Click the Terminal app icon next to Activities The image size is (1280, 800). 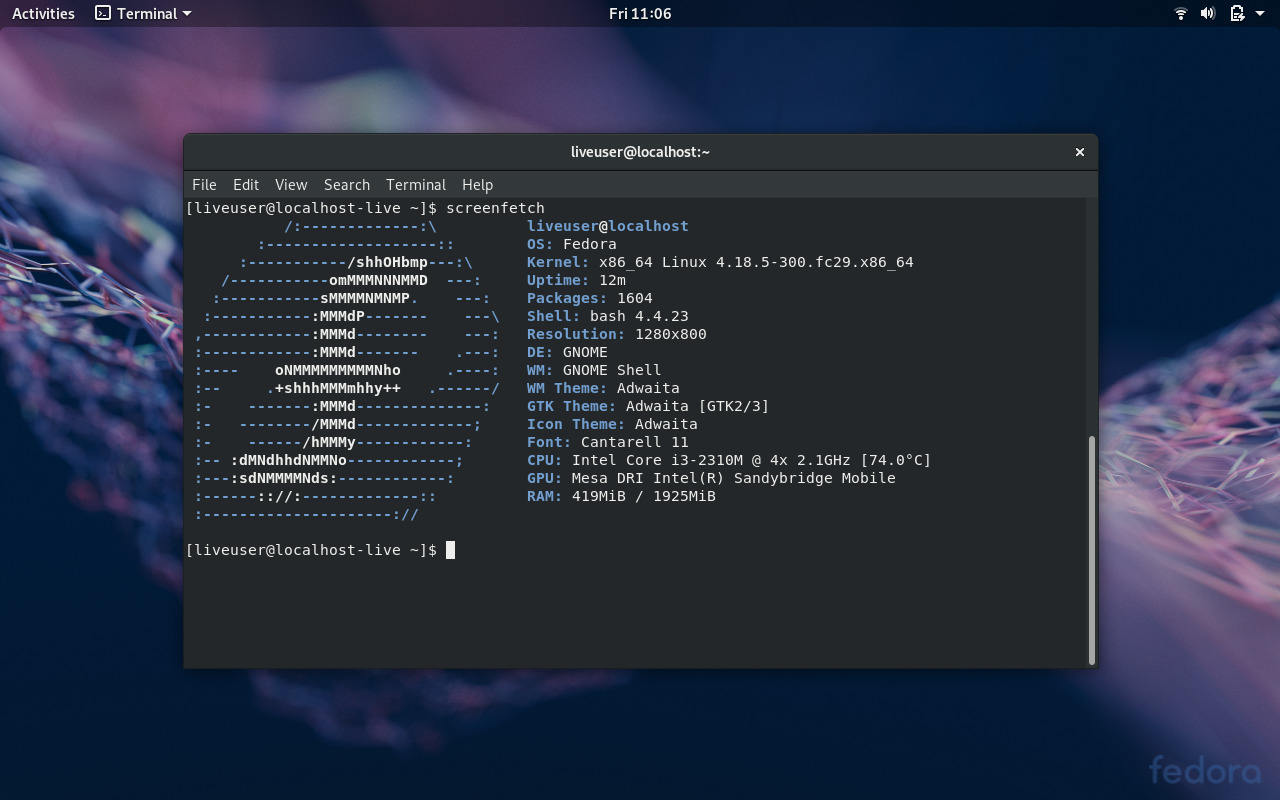[102, 13]
